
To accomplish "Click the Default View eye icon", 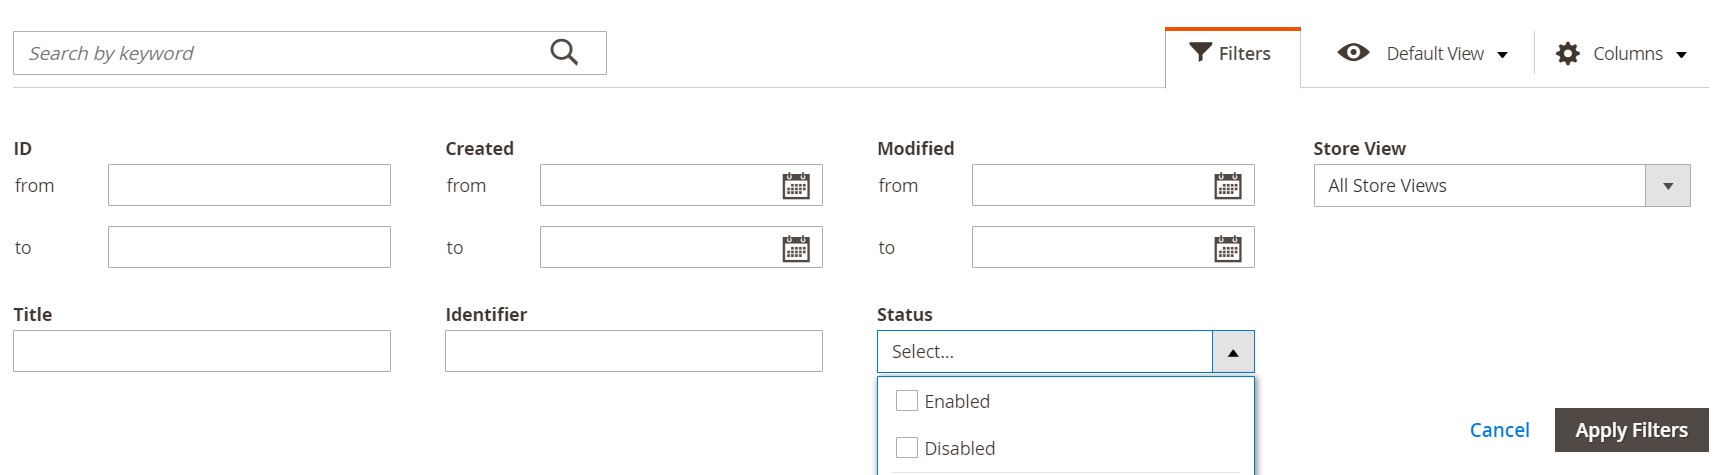I will 1353,53.
